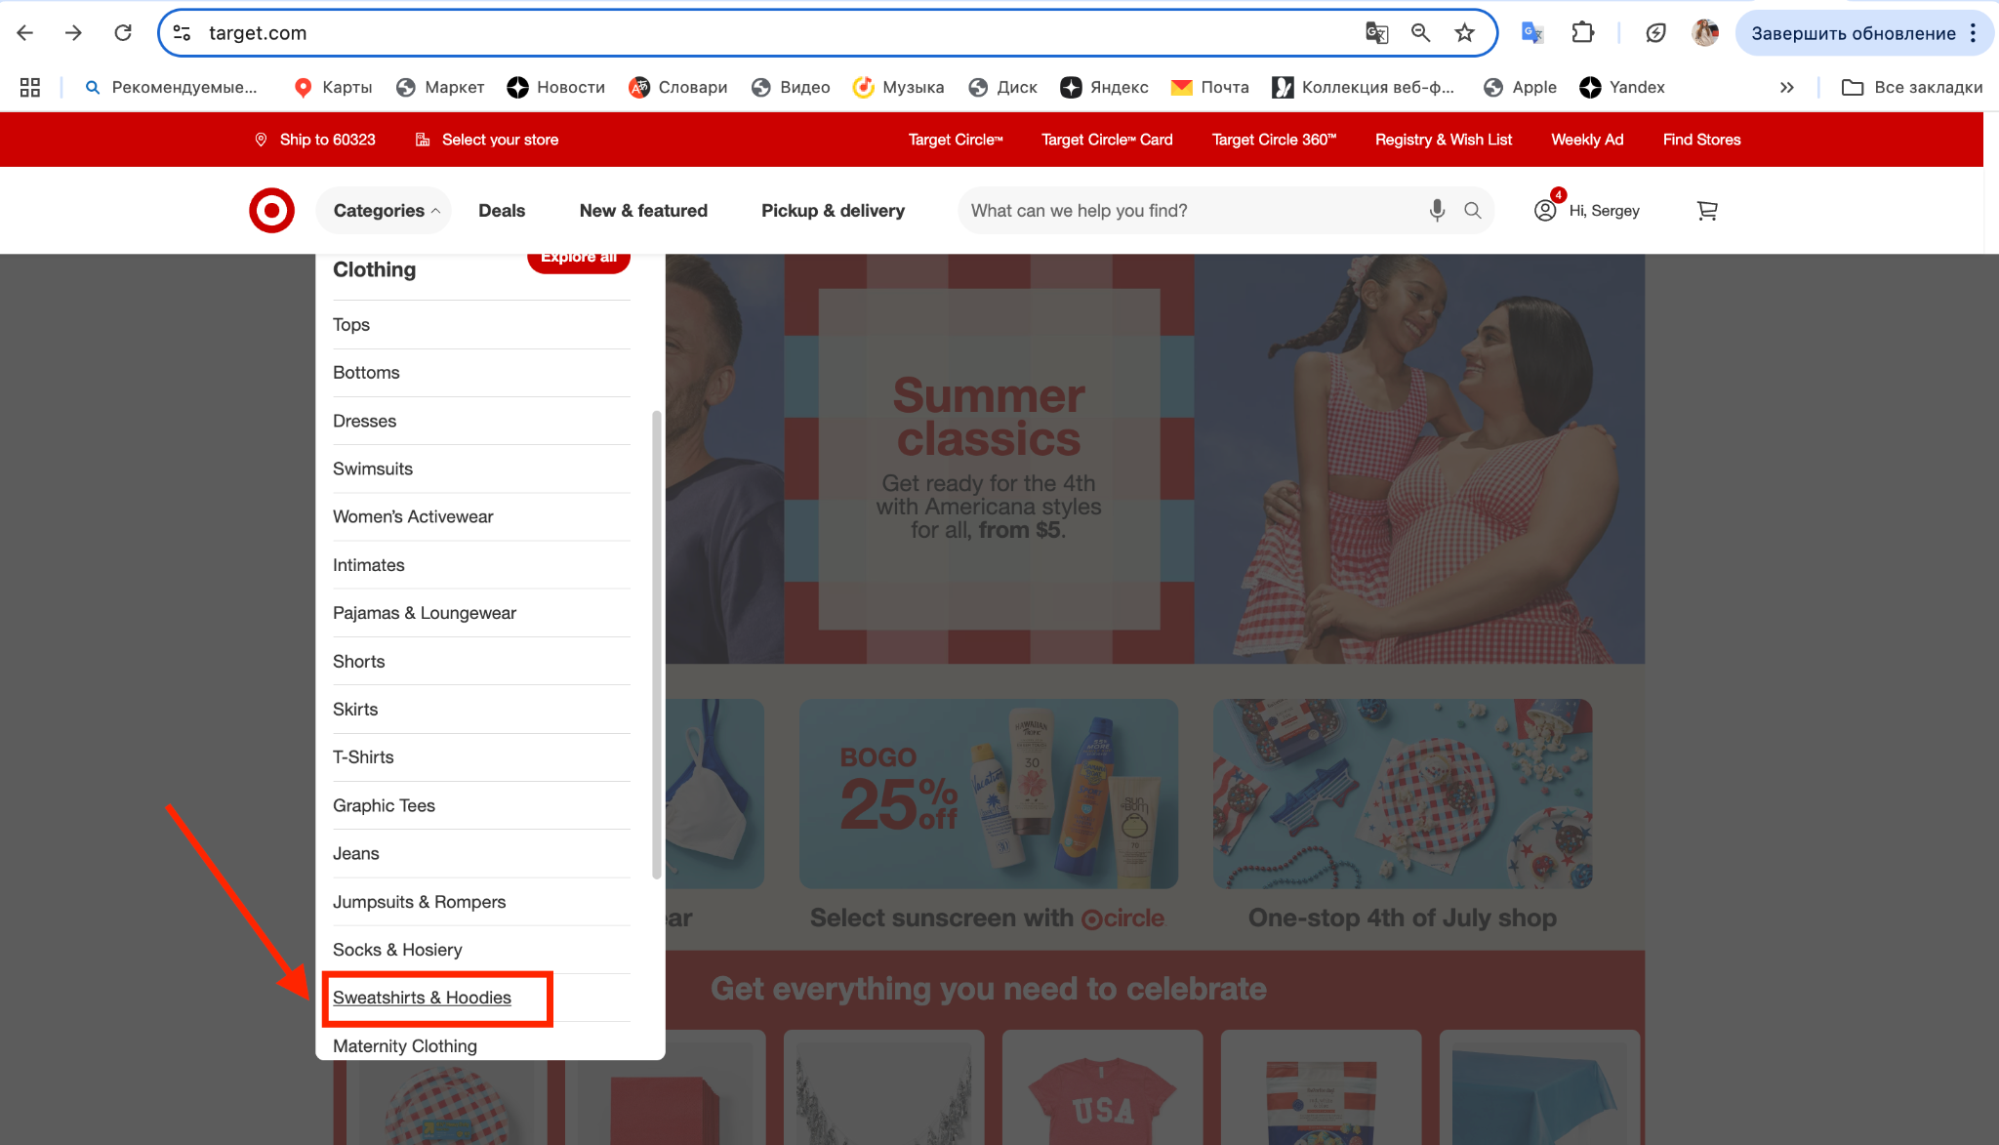Open New & featured menu
Image resolution: width=1999 pixels, height=1145 pixels.
(x=643, y=210)
